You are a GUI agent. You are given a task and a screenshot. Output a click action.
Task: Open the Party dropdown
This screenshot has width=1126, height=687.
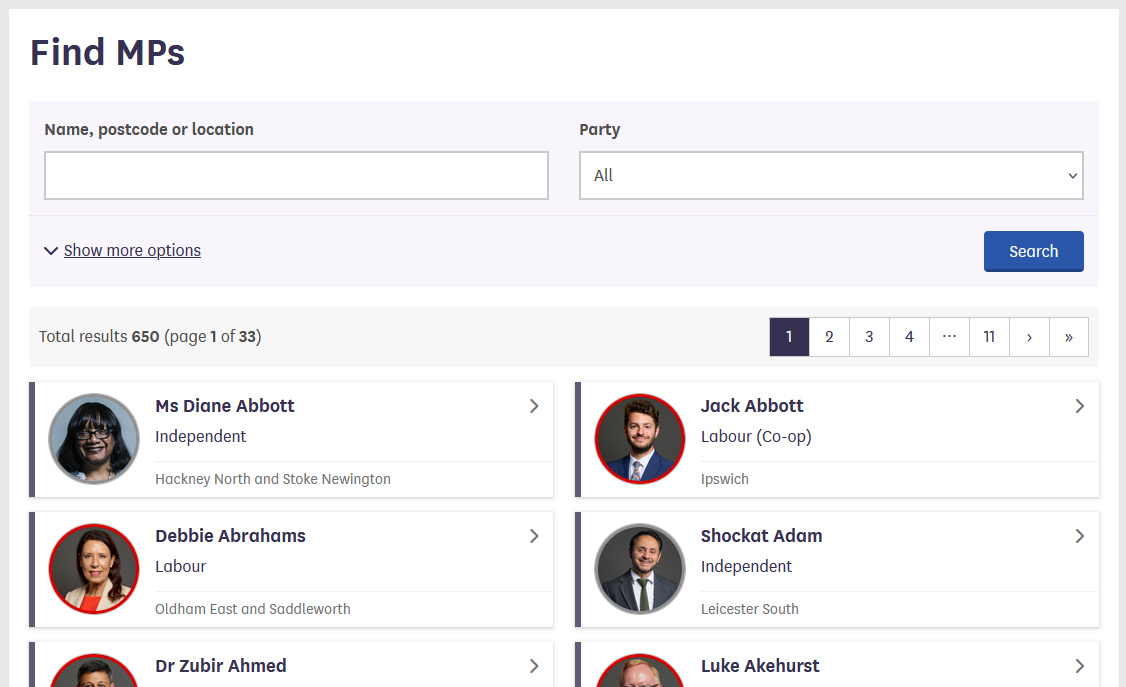pos(831,176)
